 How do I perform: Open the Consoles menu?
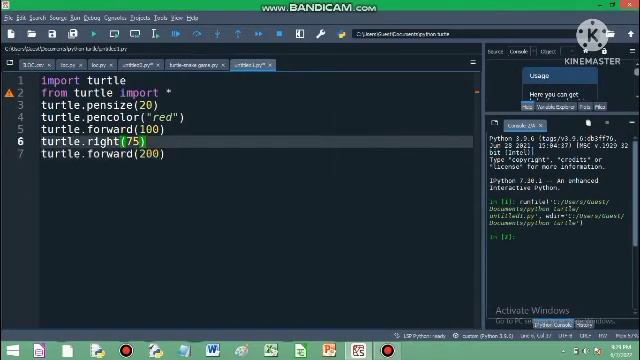coord(115,18)
